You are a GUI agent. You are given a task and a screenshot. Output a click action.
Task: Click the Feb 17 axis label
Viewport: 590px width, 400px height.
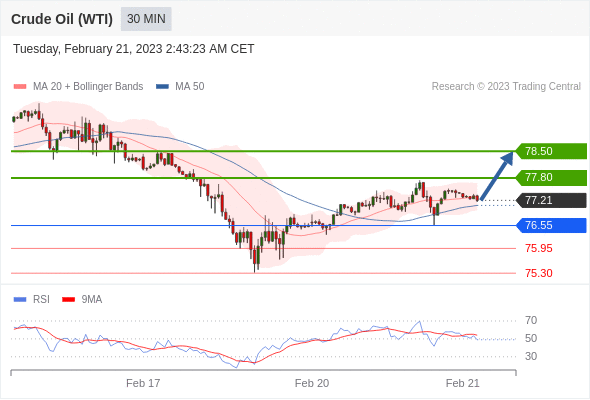143,383
